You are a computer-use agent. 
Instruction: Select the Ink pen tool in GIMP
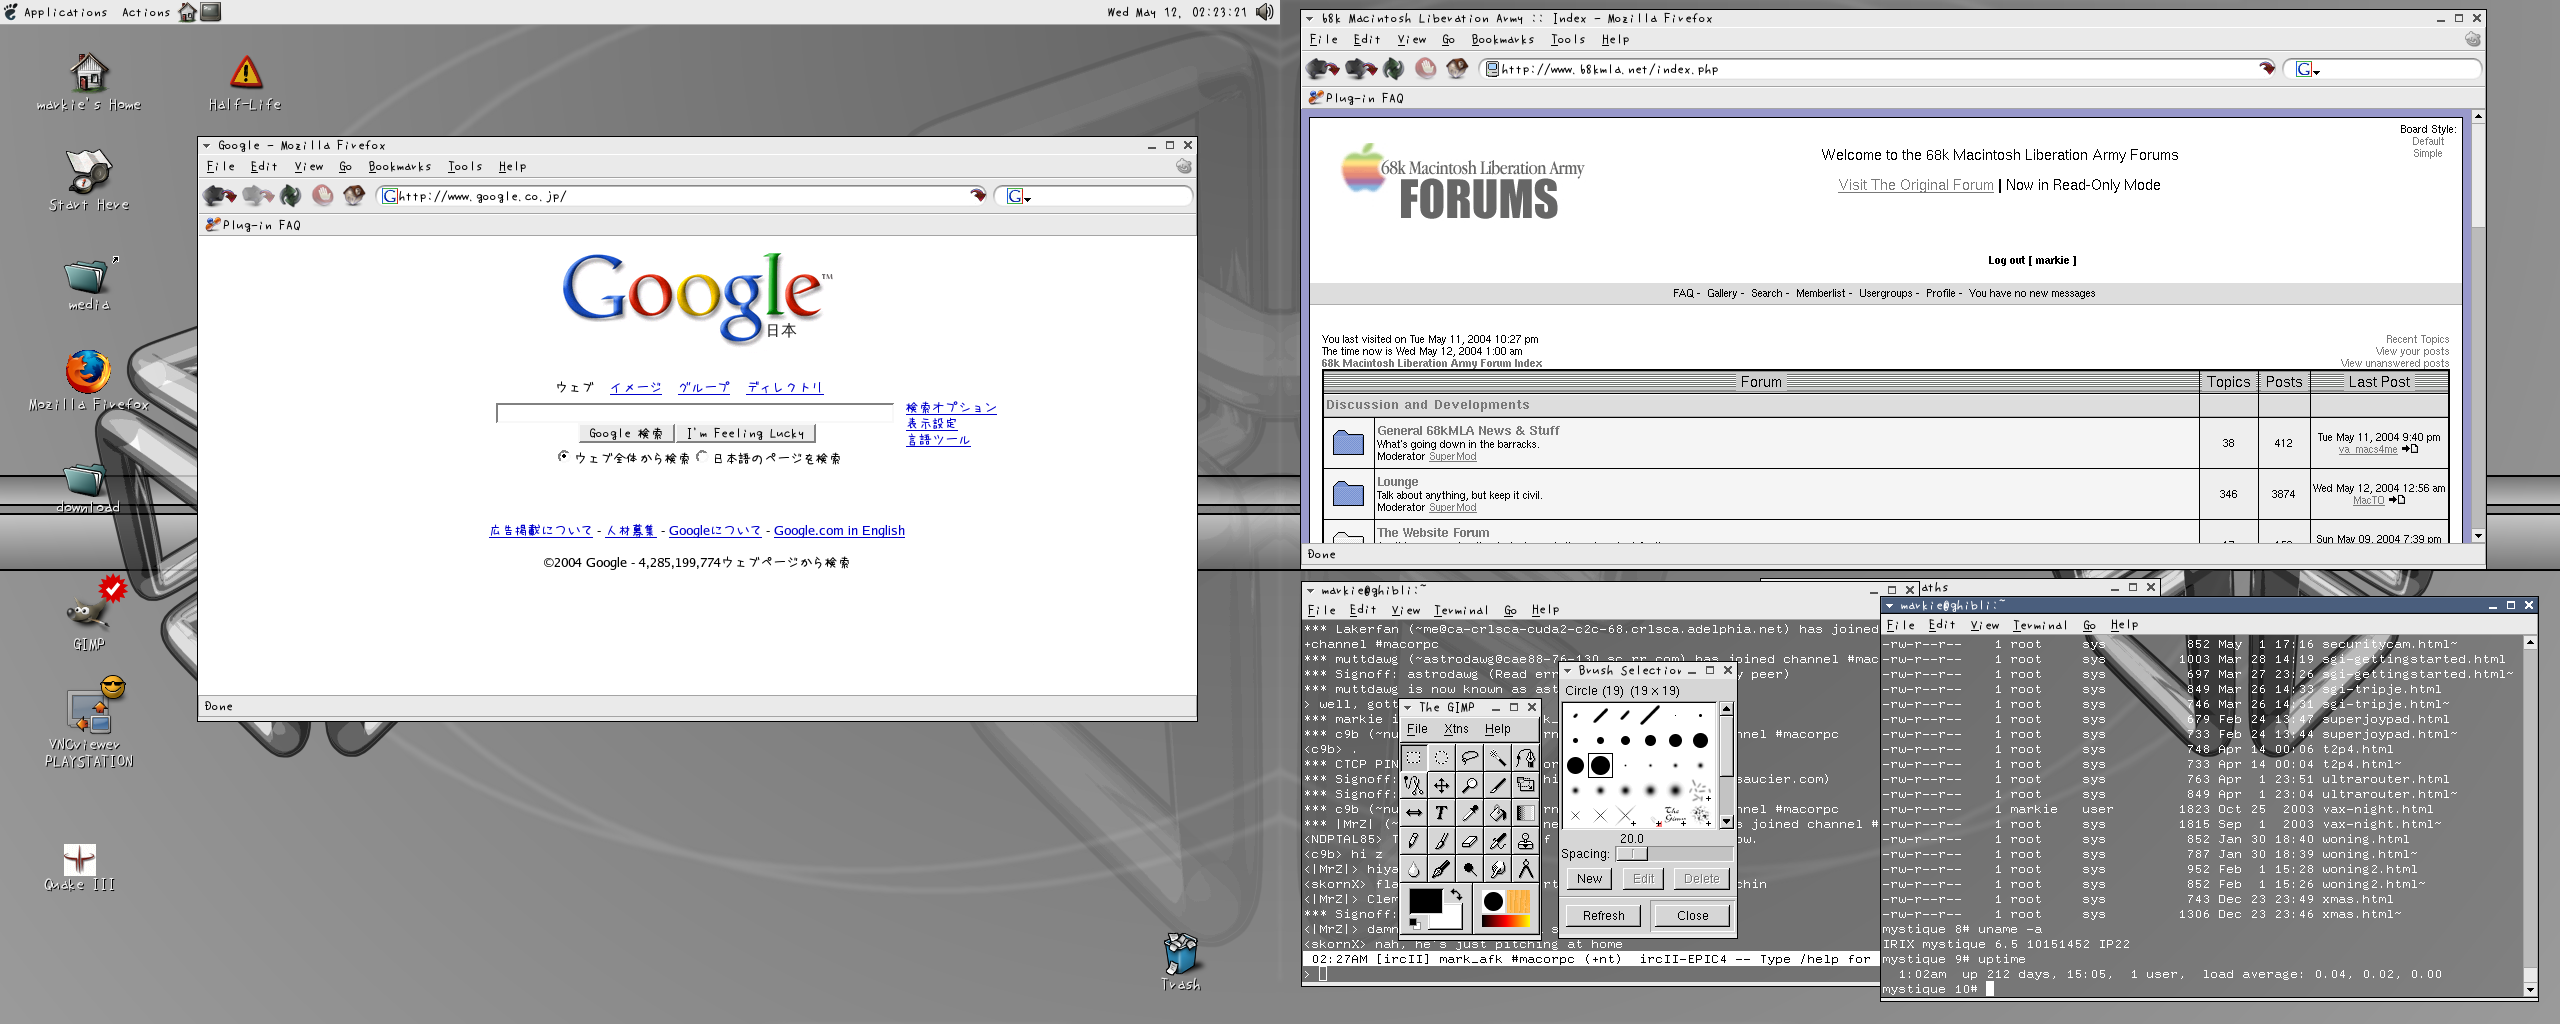pos(1441,869)
